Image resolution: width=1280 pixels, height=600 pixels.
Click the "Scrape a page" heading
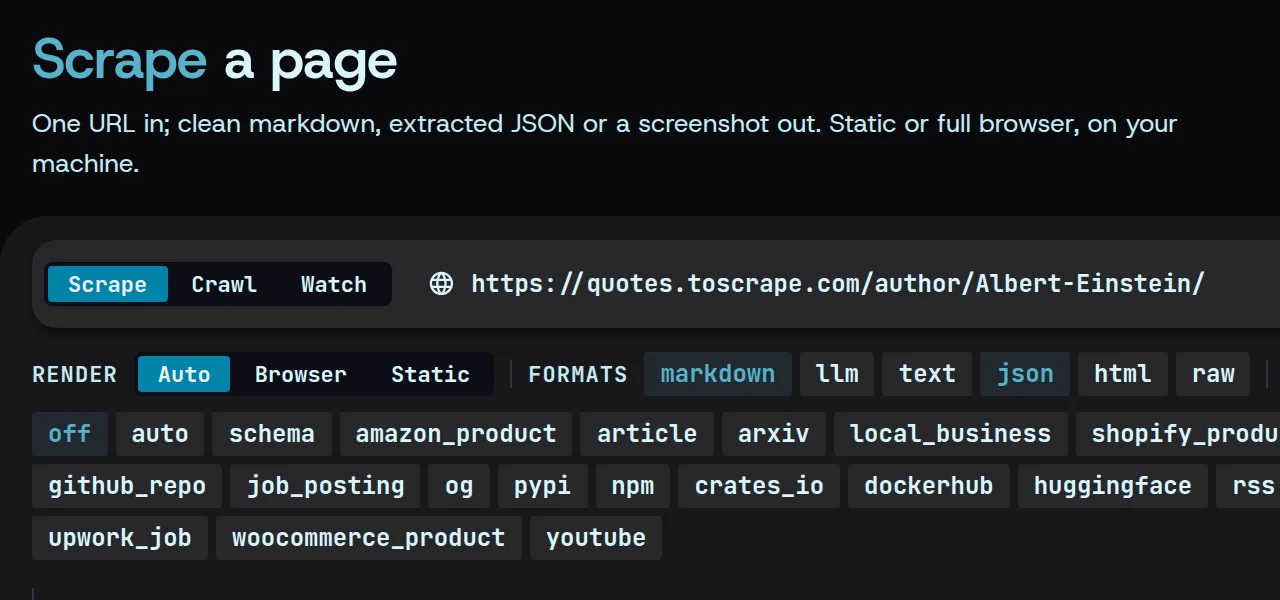(215, 61)
